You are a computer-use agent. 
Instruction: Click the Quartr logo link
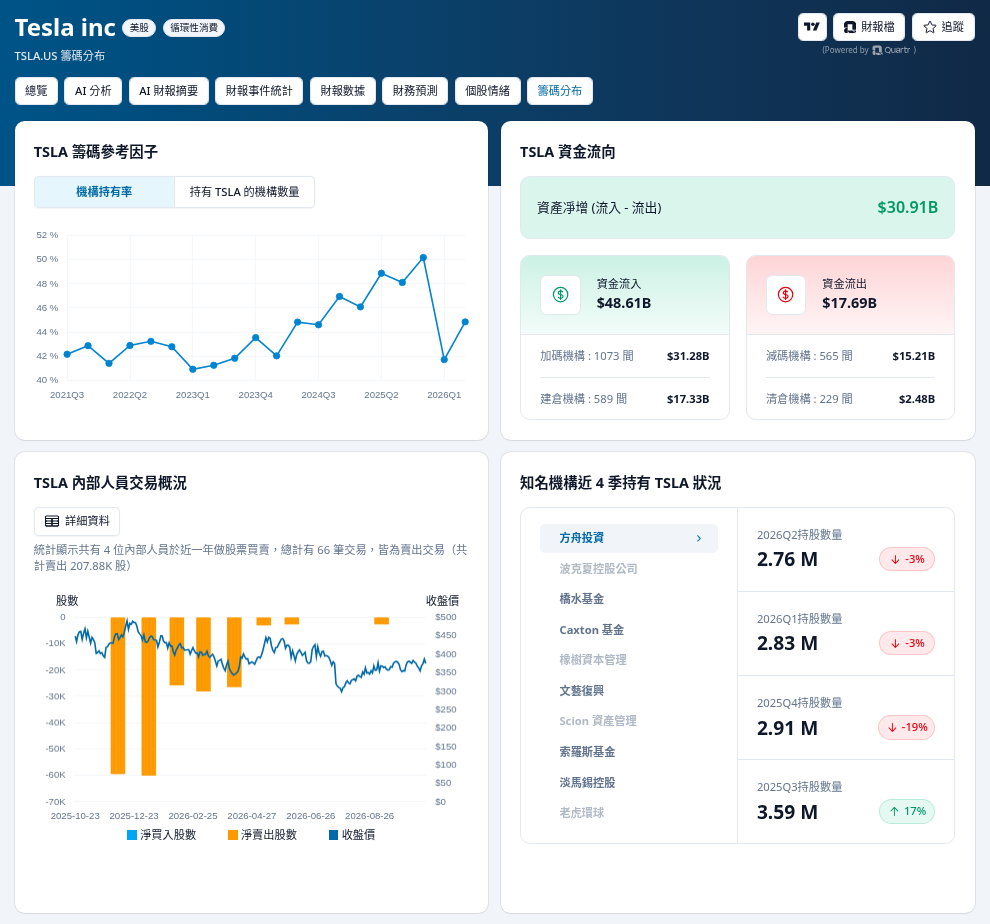point(892,50)
